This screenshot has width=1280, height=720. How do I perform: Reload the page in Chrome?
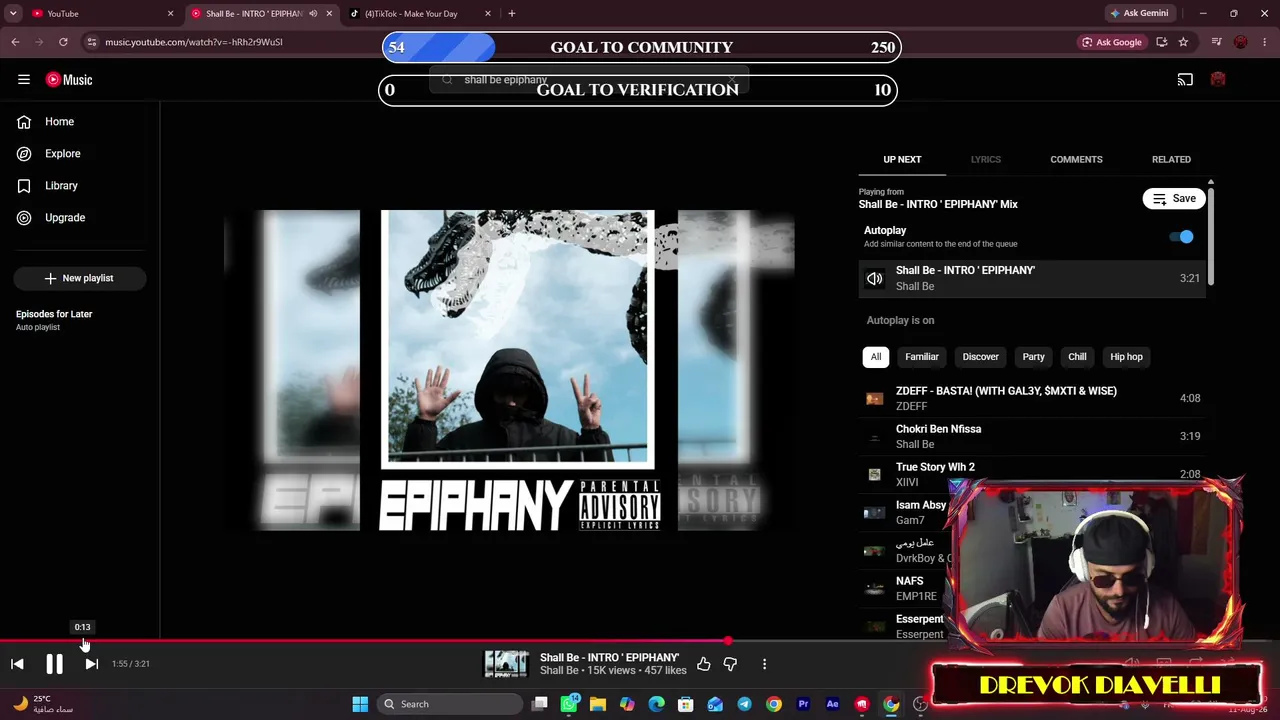(x=63, y=42)
